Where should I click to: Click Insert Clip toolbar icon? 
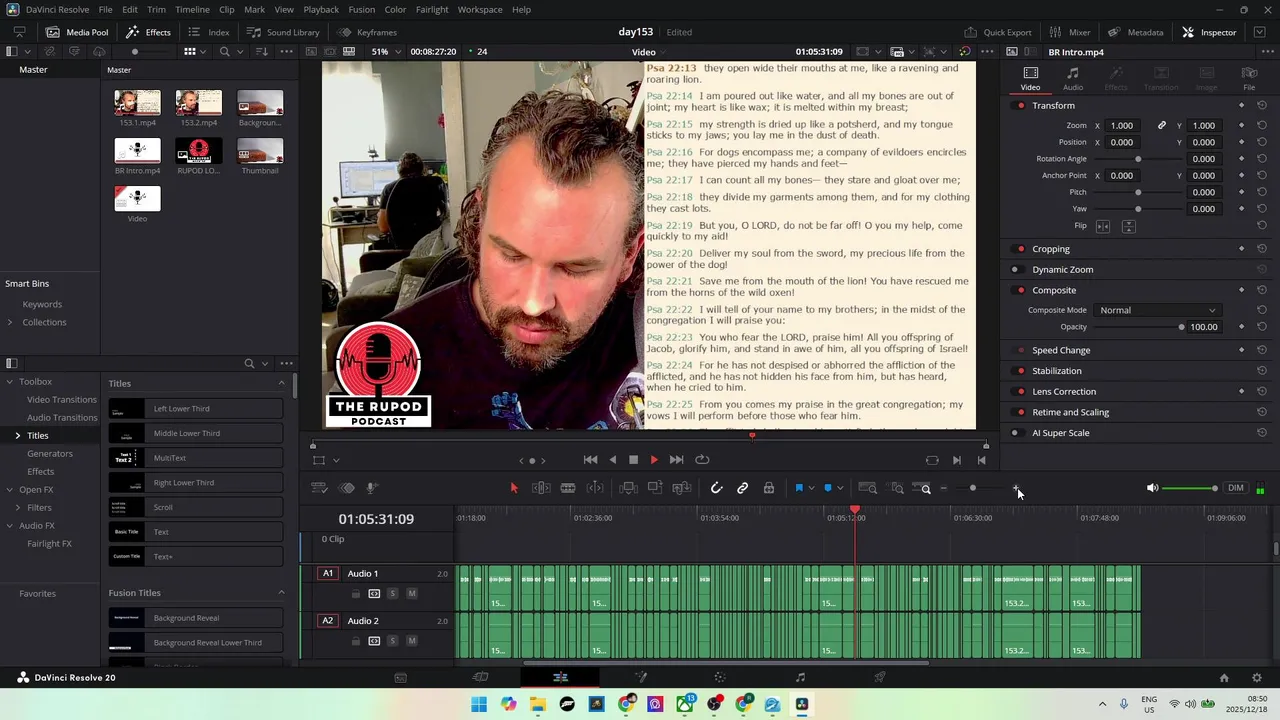(628, 488)
